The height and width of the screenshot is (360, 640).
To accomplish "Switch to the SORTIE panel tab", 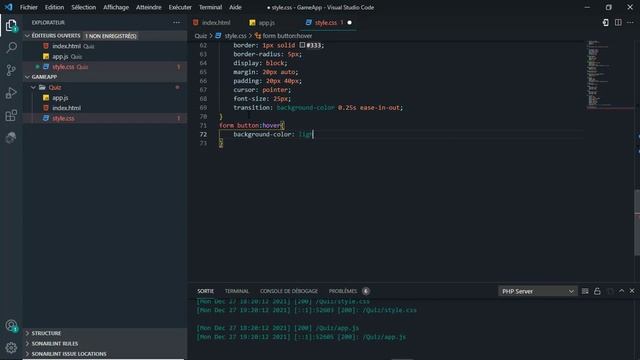I will [206, 291].
